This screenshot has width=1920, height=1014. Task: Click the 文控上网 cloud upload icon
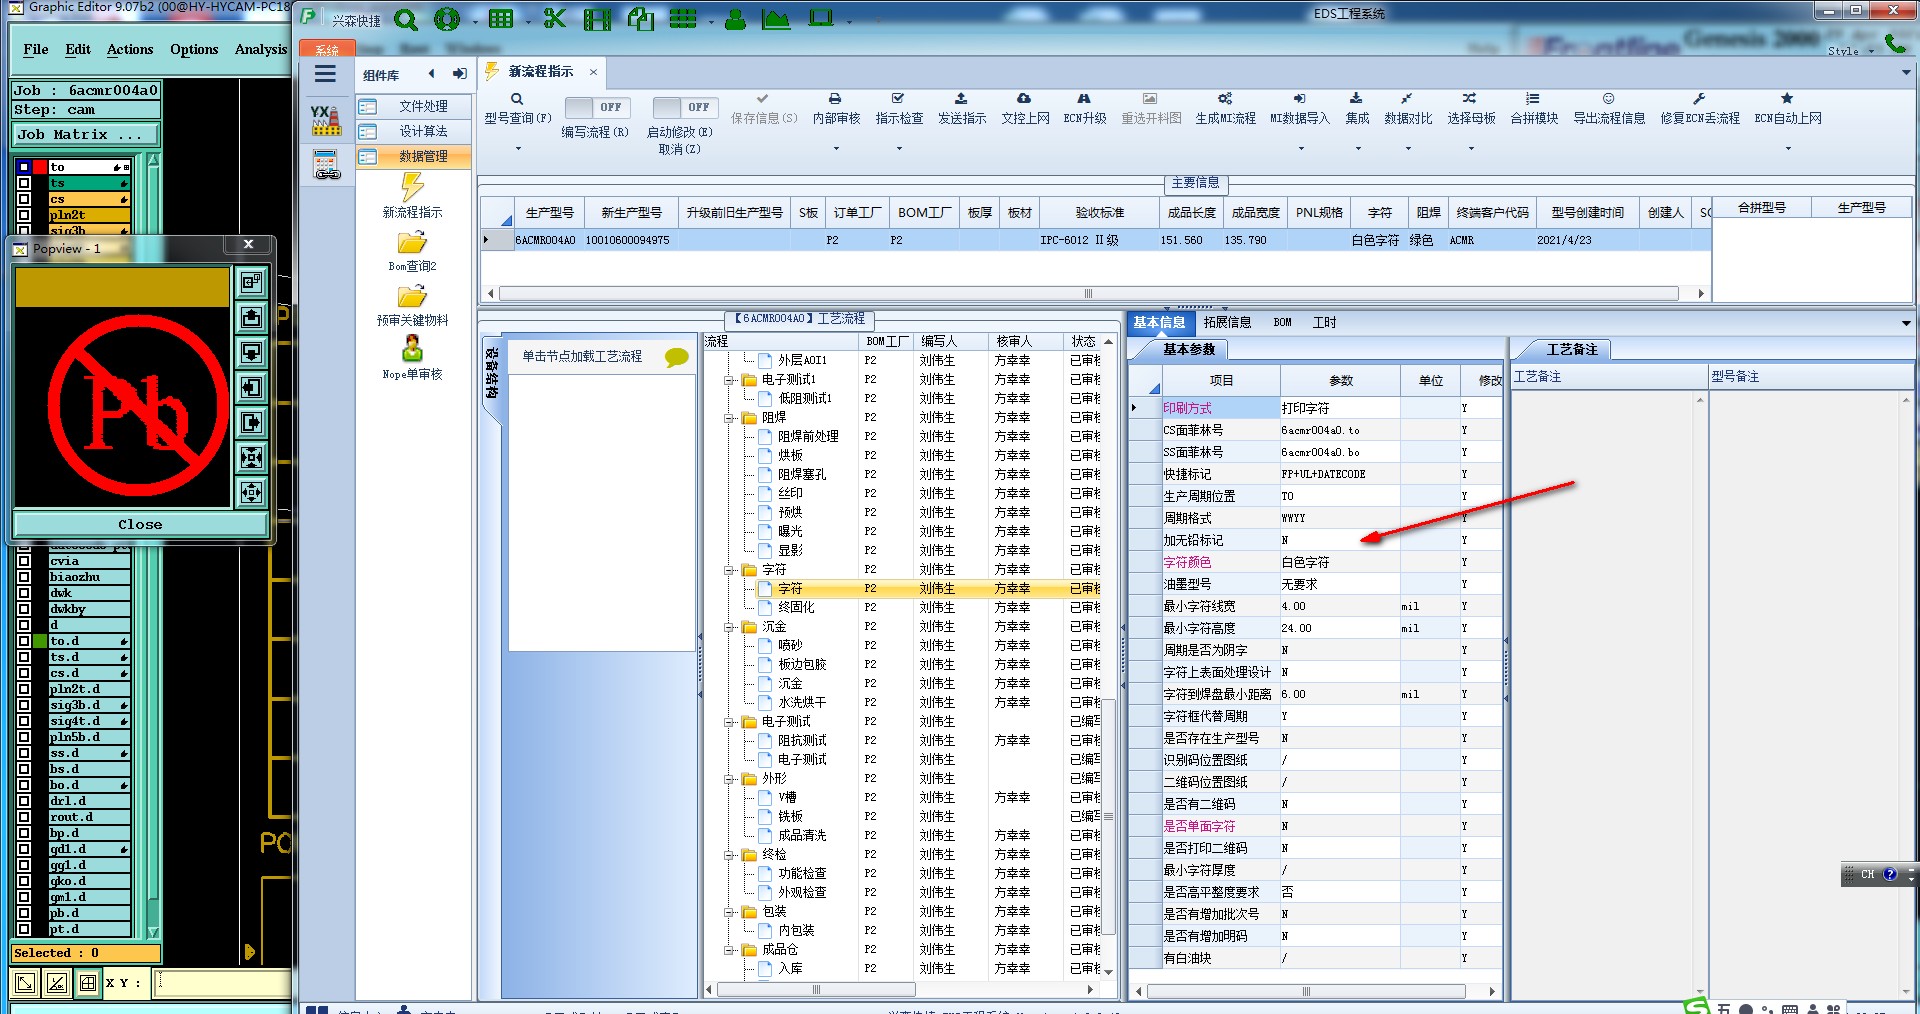[1024, 99]
